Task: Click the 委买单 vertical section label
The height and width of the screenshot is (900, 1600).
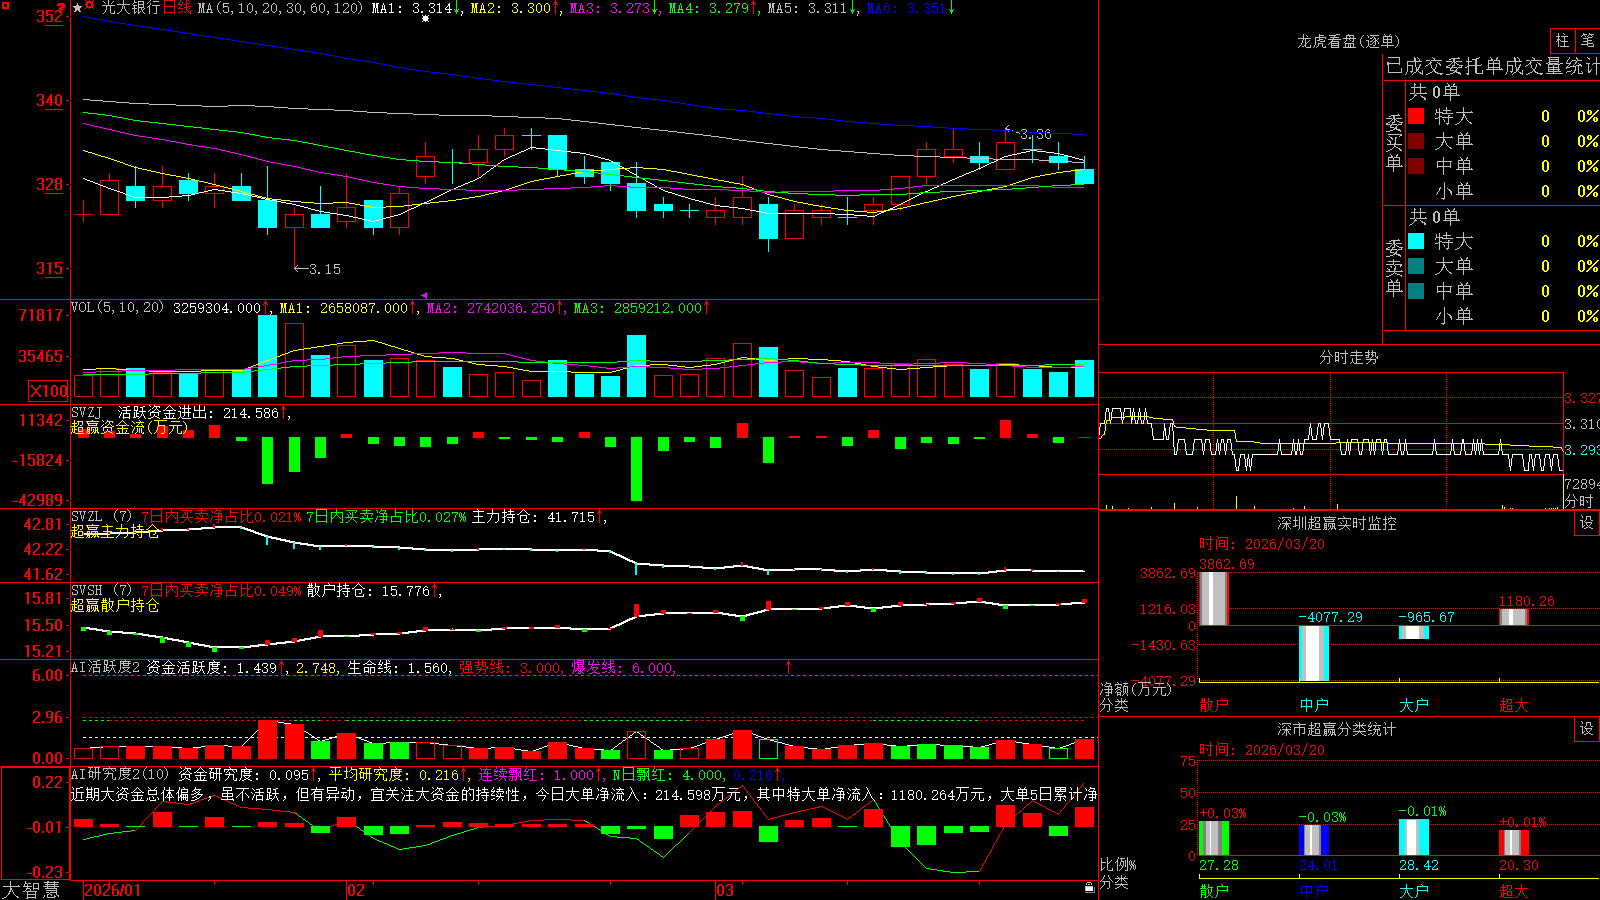Action: [x=1394, y=143]
